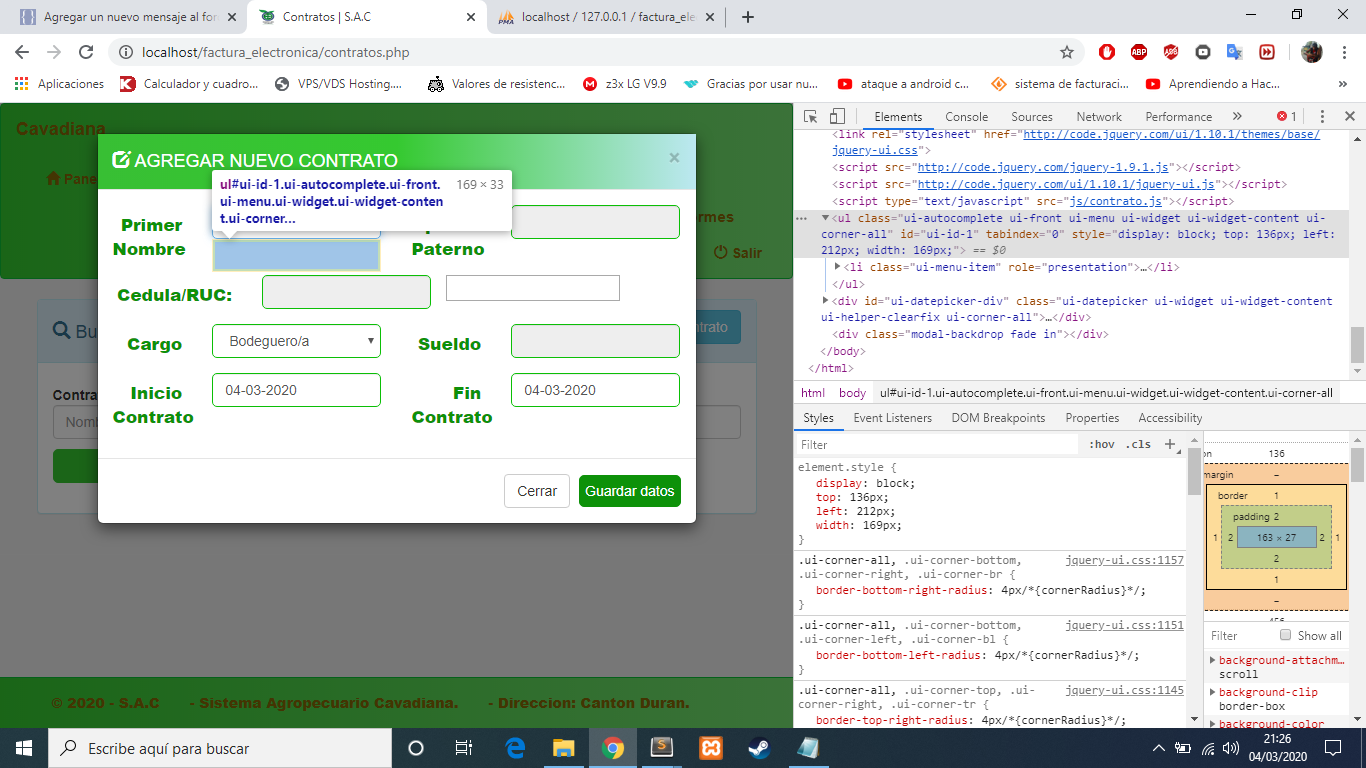Switch to Network tab

1099,117
